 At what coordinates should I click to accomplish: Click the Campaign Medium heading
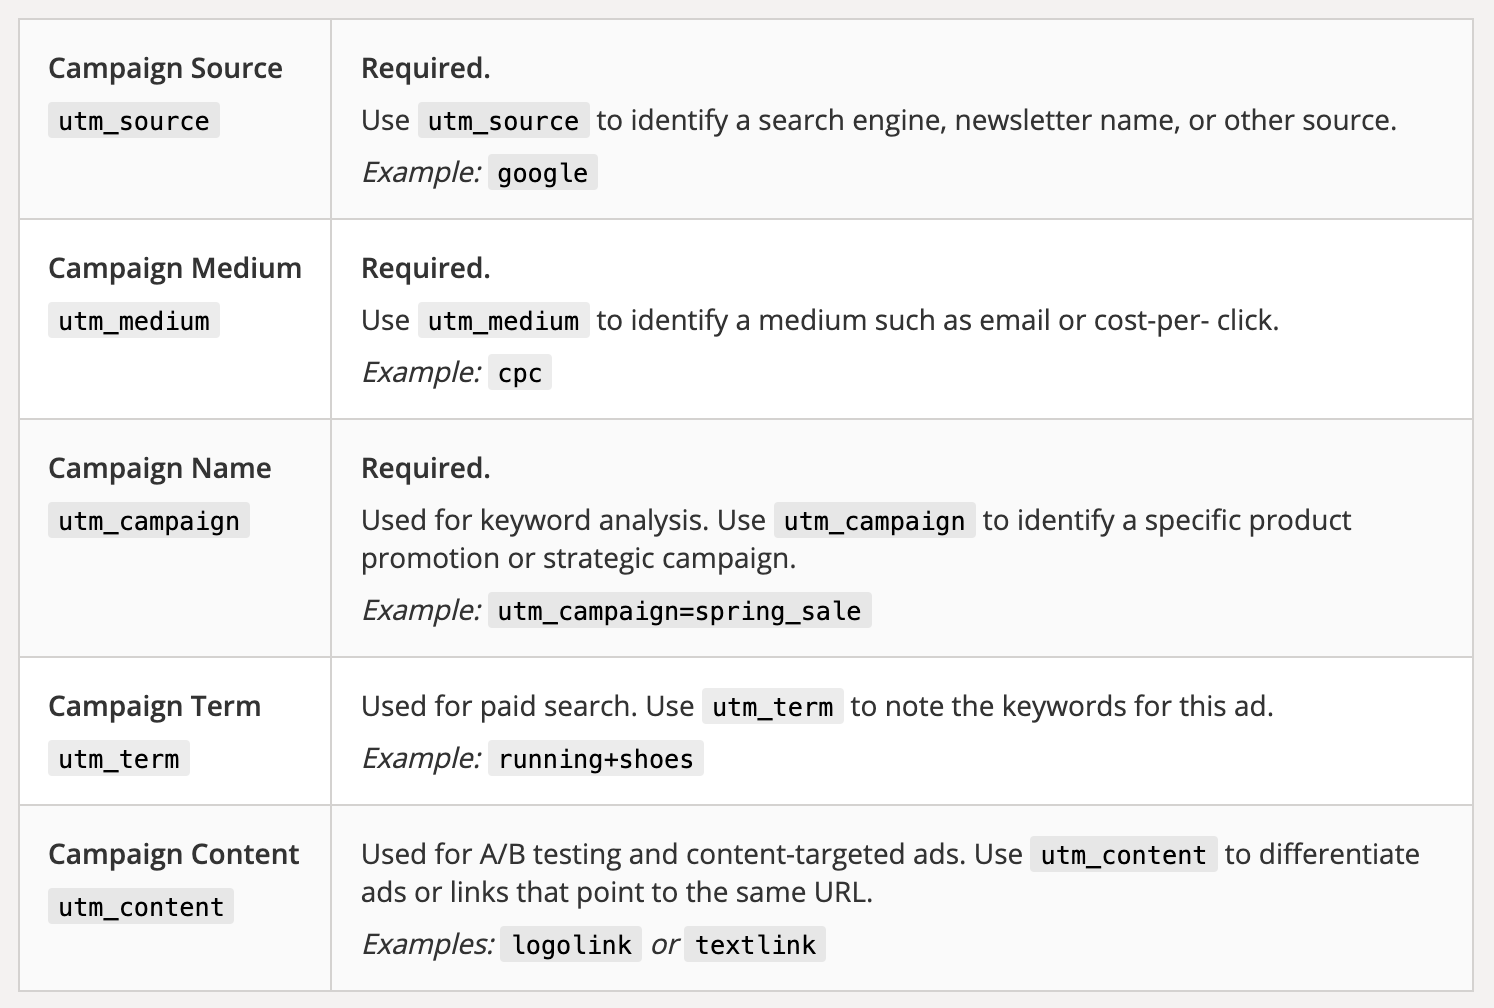point(175,268)
